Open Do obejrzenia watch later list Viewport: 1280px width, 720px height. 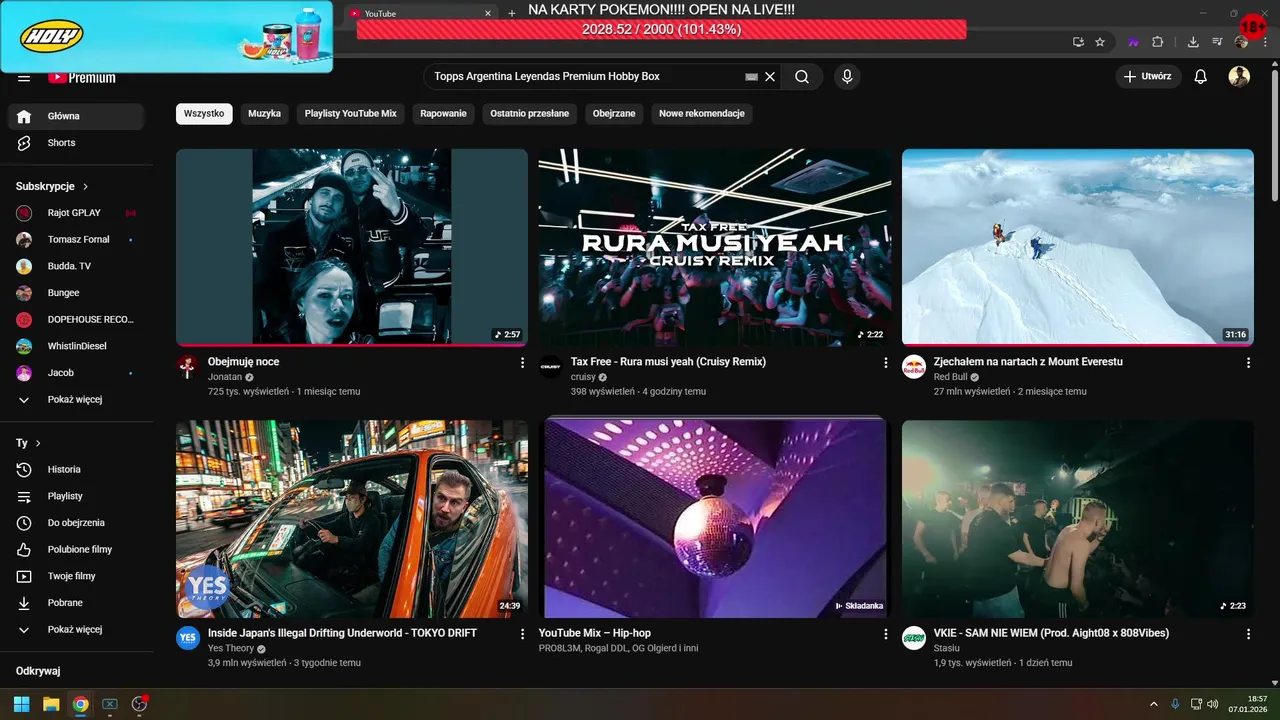point(77,523)
